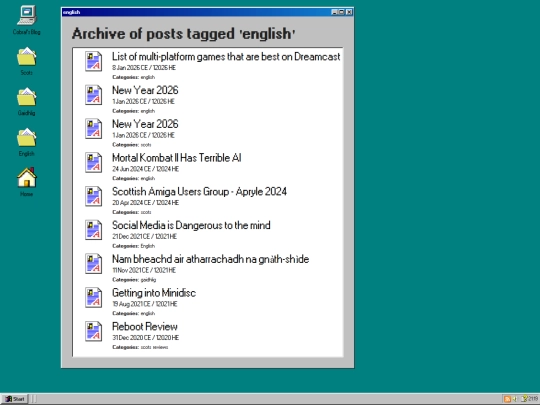
Task: Minimize the english window
Action: [334, 12]
